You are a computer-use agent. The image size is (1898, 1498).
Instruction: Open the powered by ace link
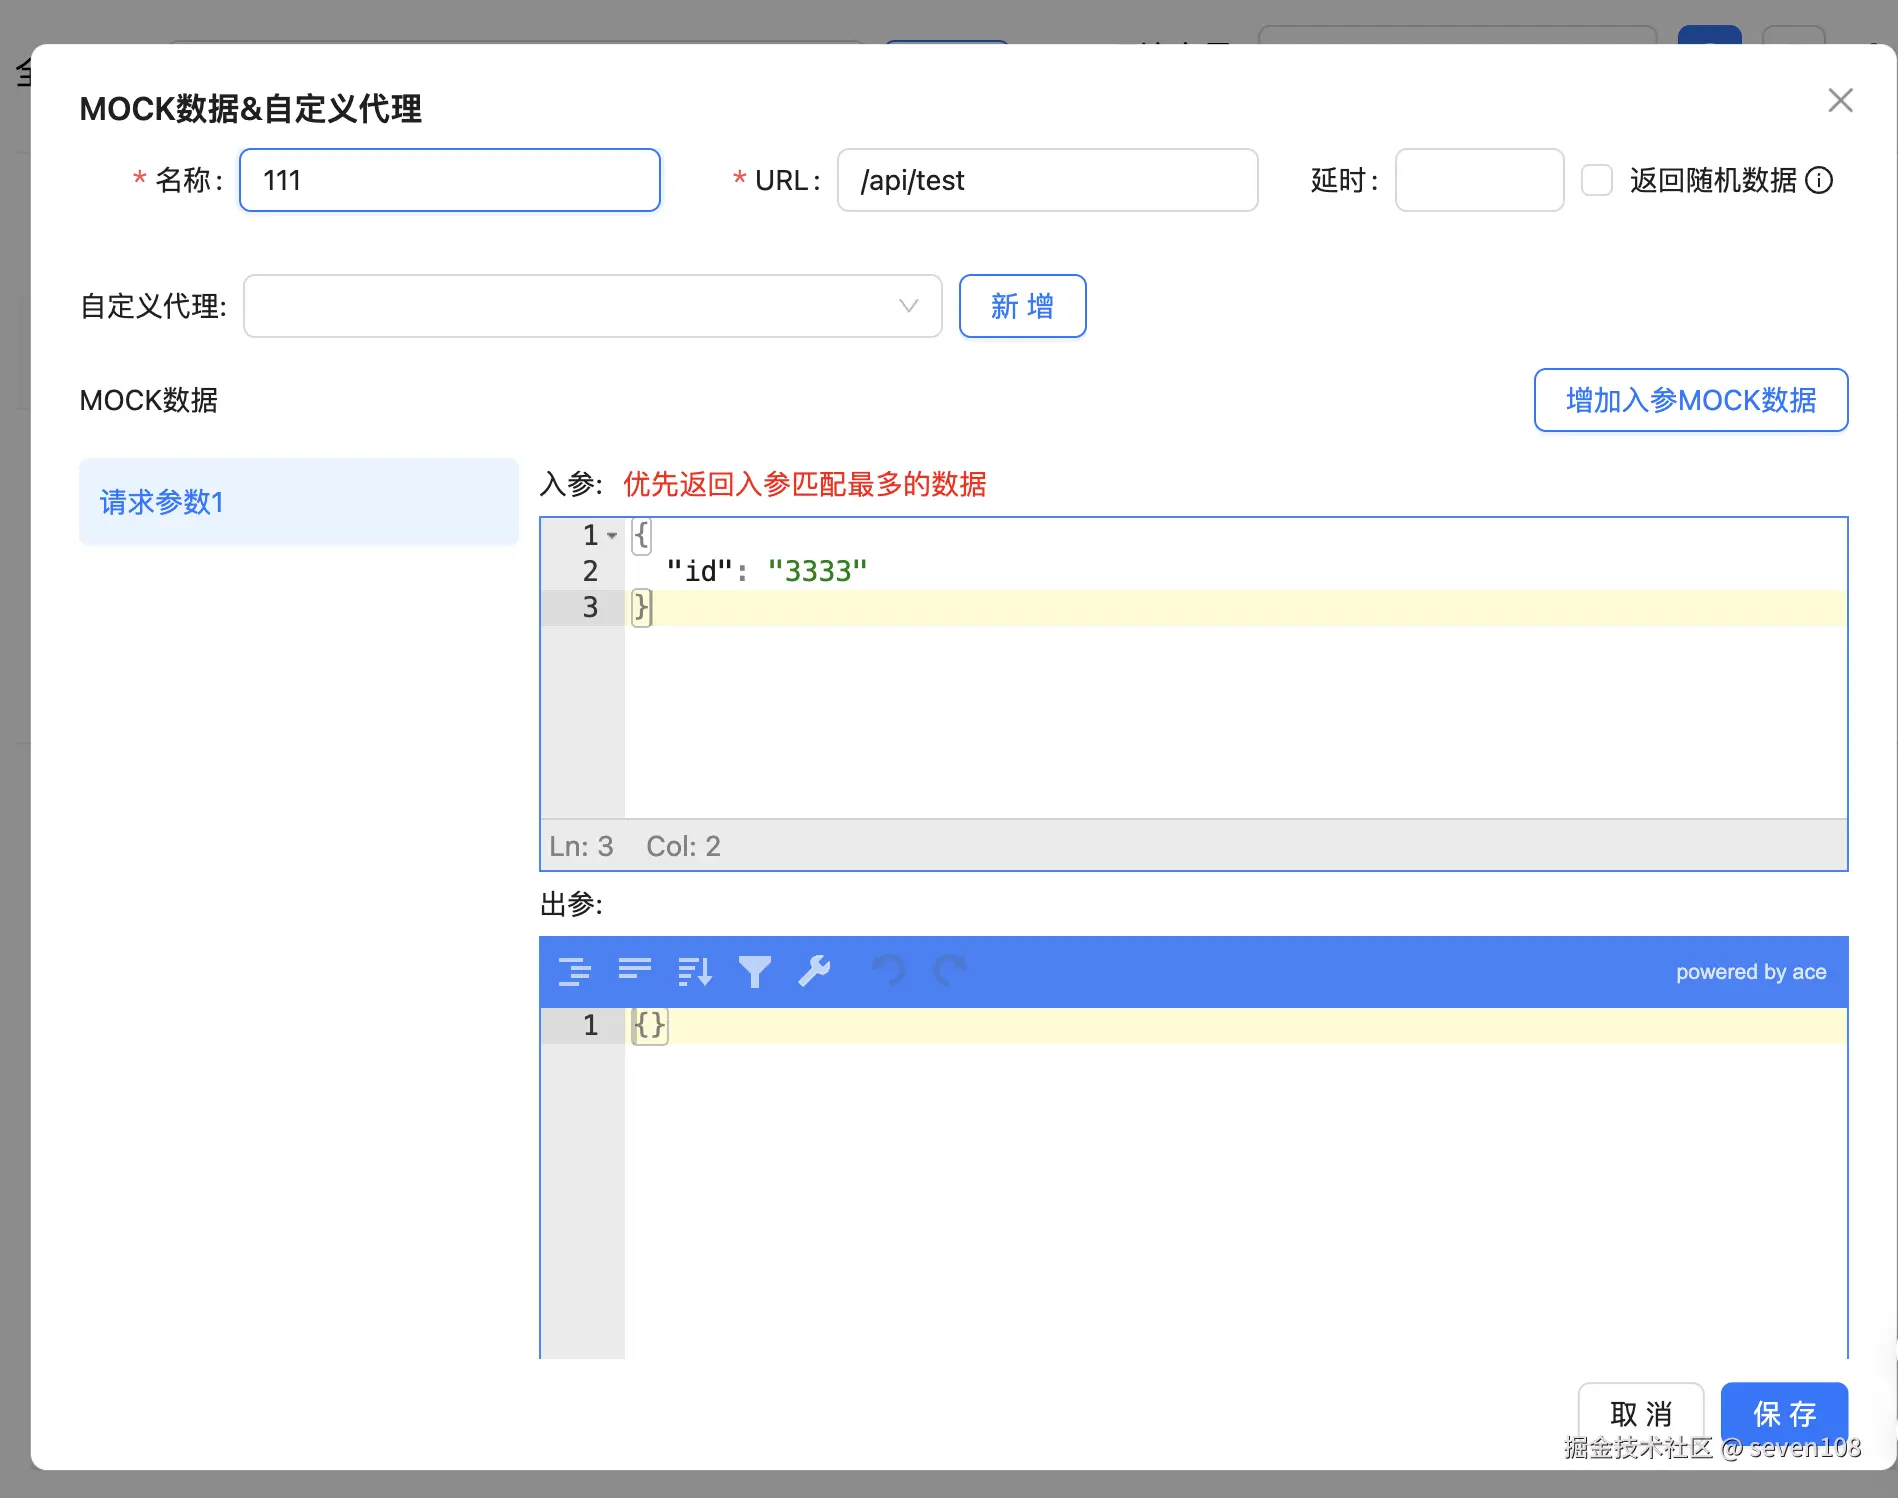pyautogui.click(x=1751, y=972)
